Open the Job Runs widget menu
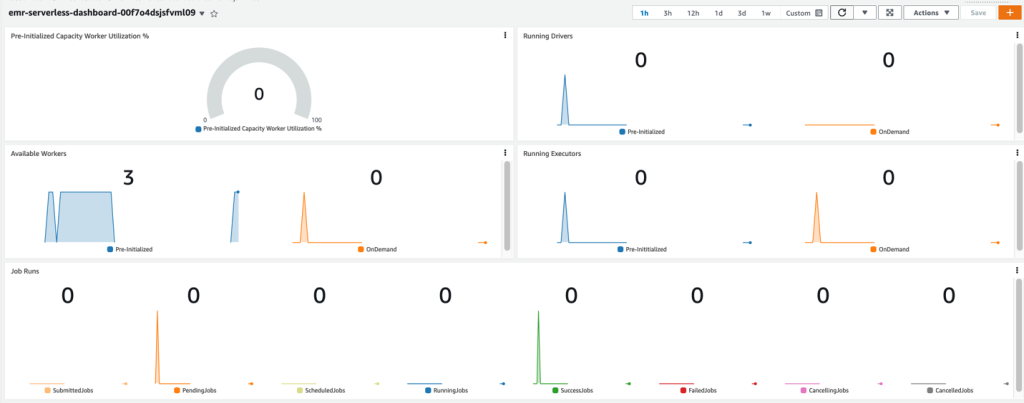The height and width of the screenshot is (403, 1024). [x=1017, y=270]
